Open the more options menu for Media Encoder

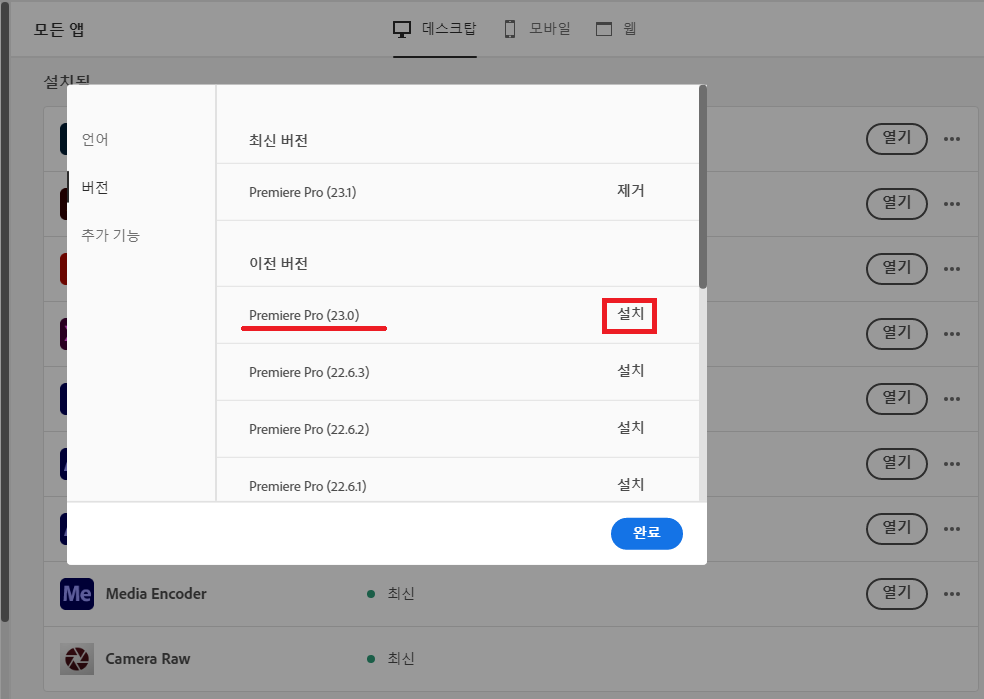tap(952, 594)
